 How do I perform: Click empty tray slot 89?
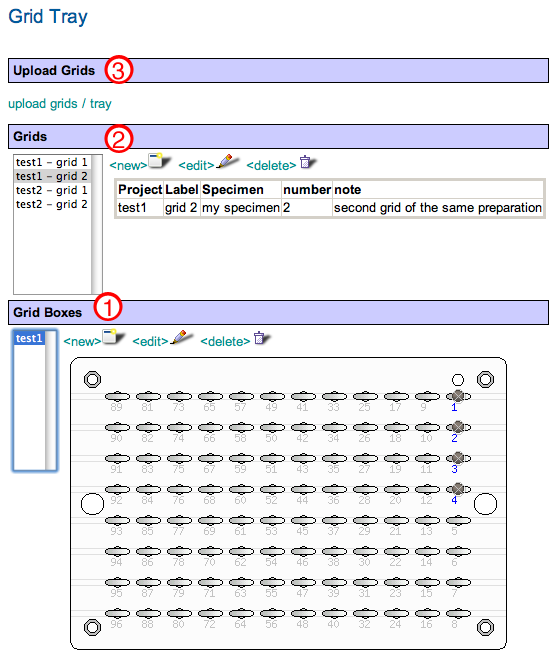pyautogui.click(x=117, y=396)
